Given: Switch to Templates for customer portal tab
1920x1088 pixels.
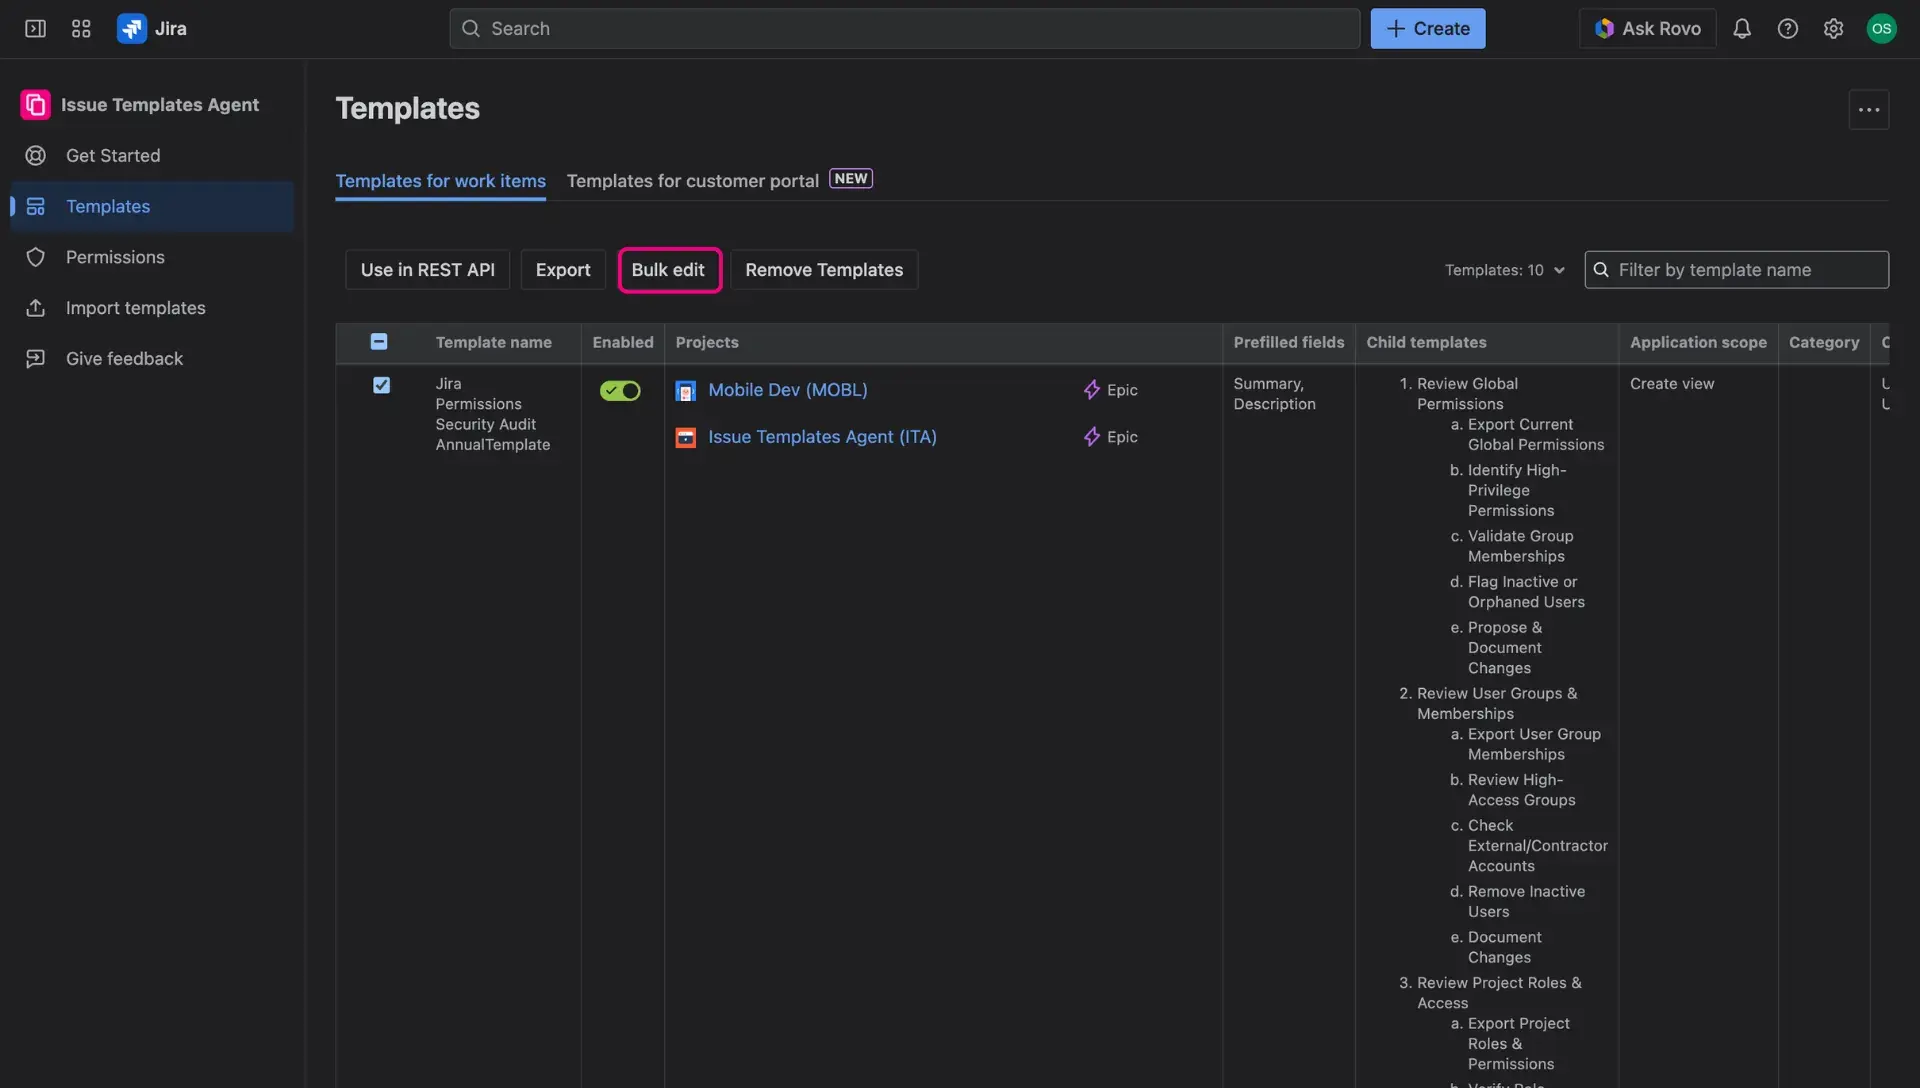Looking at the screenshot, I should pos(692,181).
